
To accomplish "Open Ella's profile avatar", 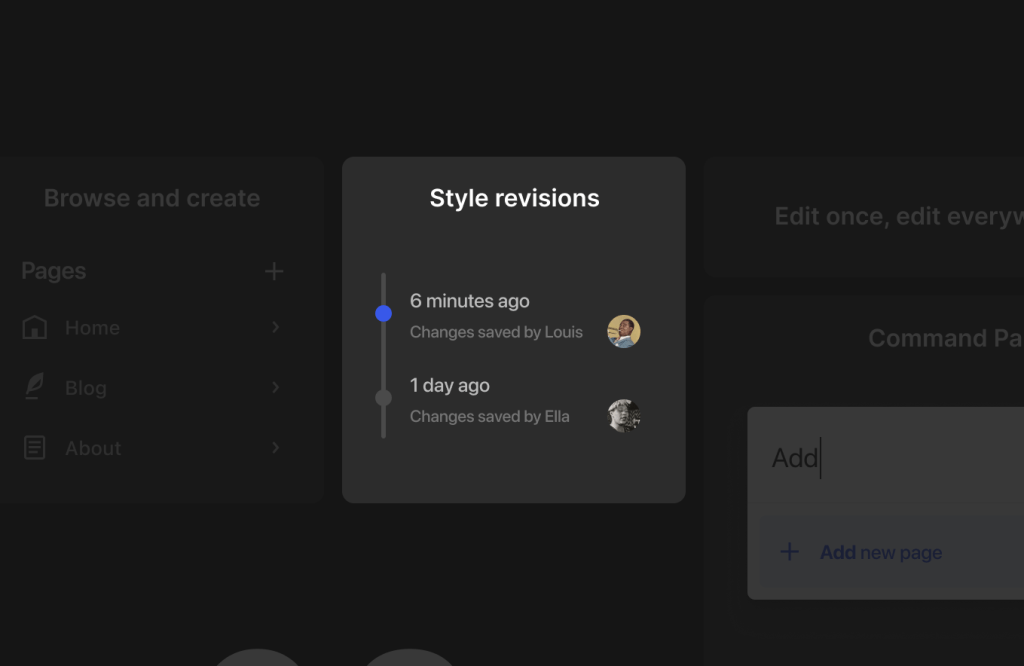I will [623, 415].
